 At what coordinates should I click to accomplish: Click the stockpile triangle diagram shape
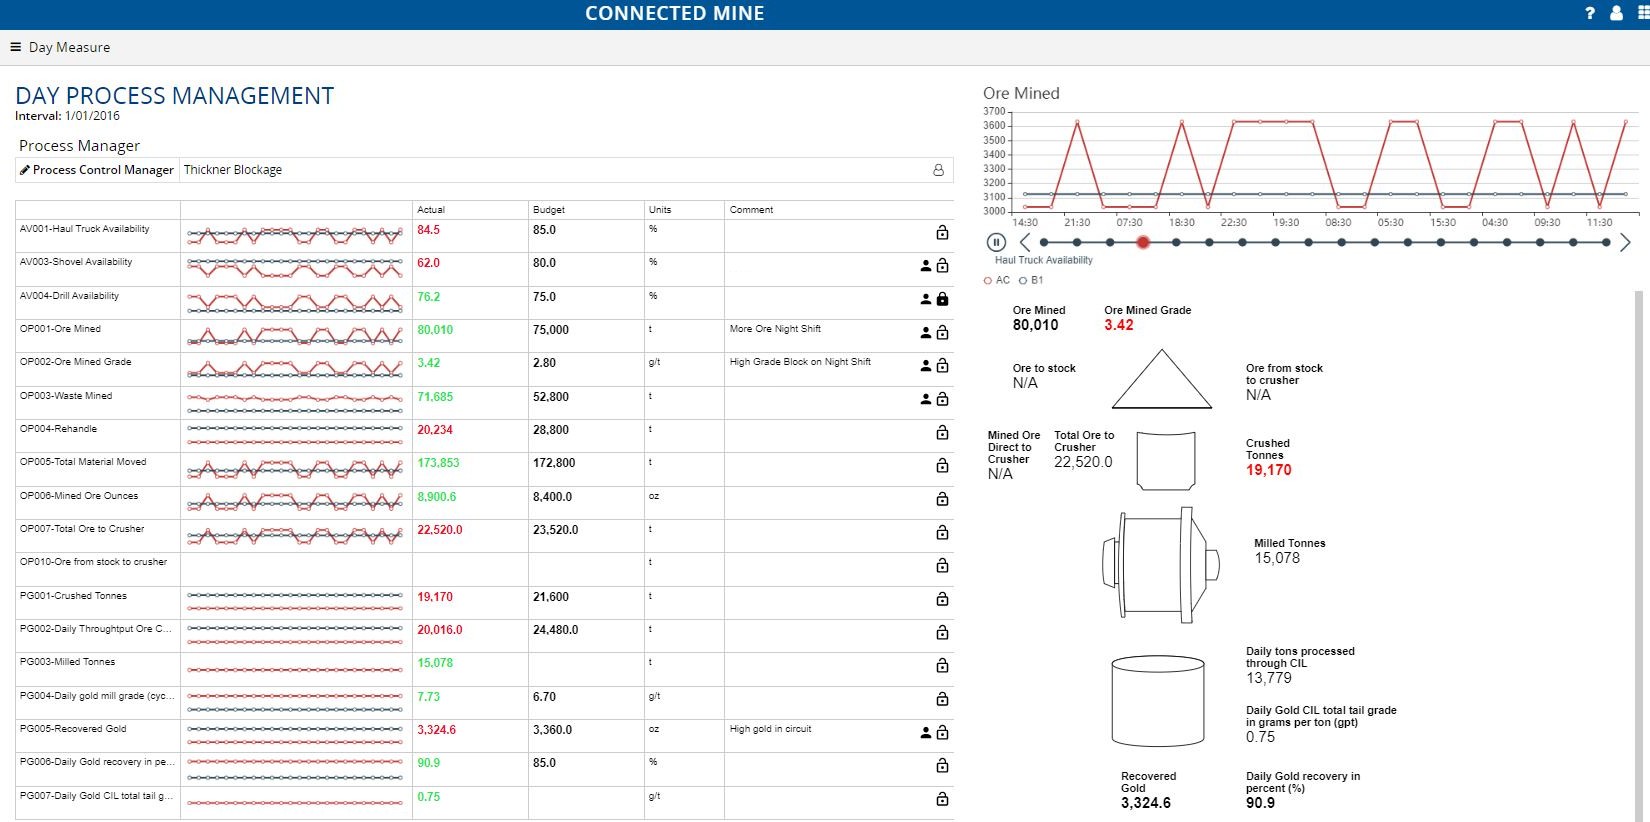(1162, 379)
